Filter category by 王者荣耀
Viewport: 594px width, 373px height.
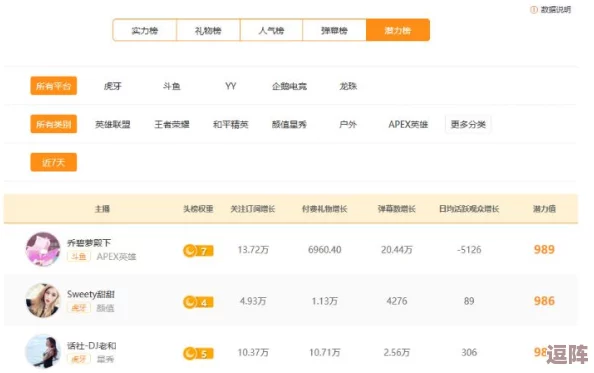tap(172, 124)
